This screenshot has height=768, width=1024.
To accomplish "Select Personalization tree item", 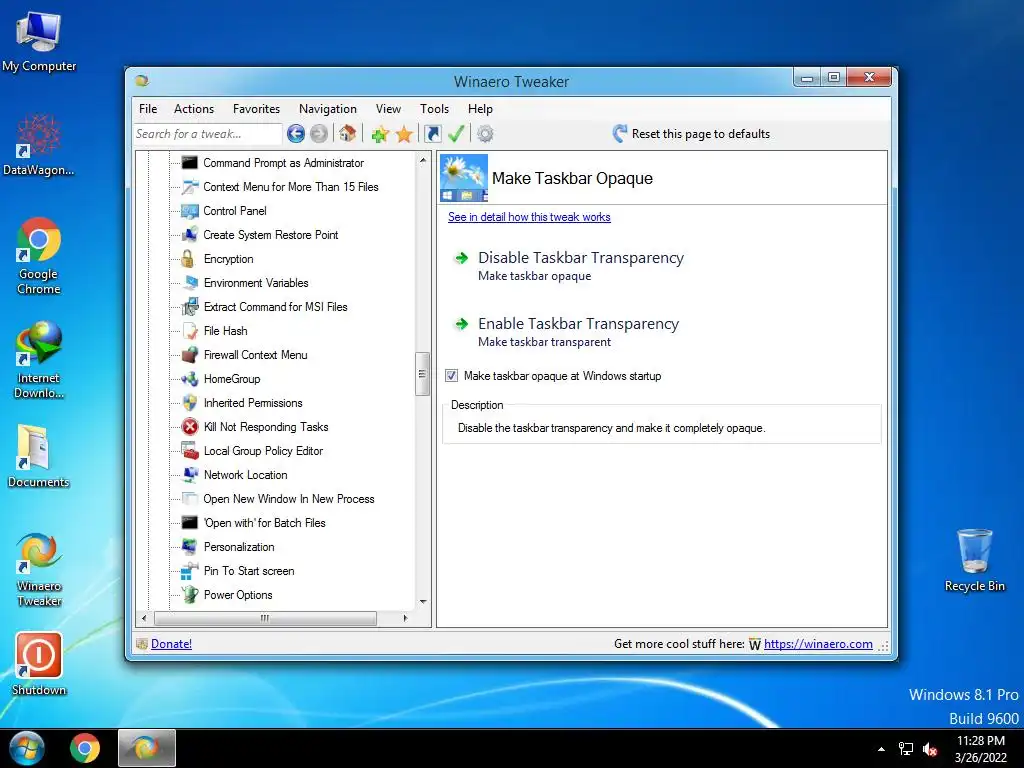I will [239, 547].
